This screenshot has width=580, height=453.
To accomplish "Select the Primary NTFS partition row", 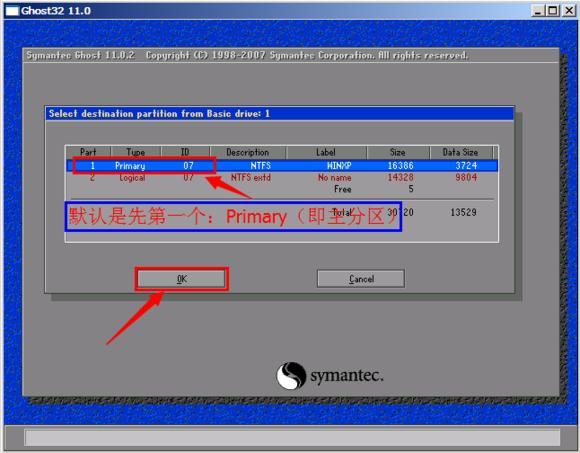I will (x=282, y=165).
